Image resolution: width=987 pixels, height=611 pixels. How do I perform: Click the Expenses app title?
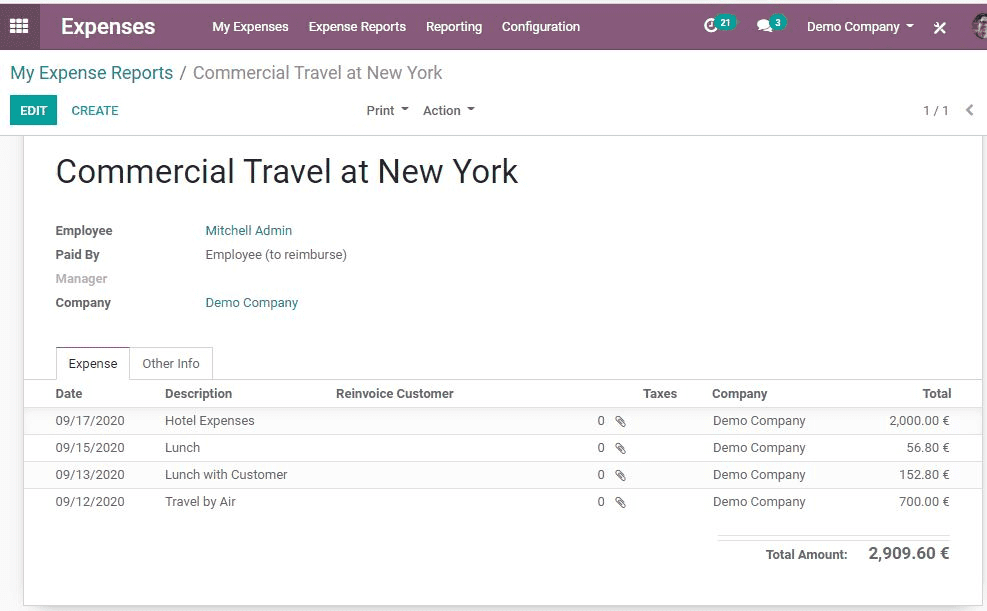click(x=108, y=26)
